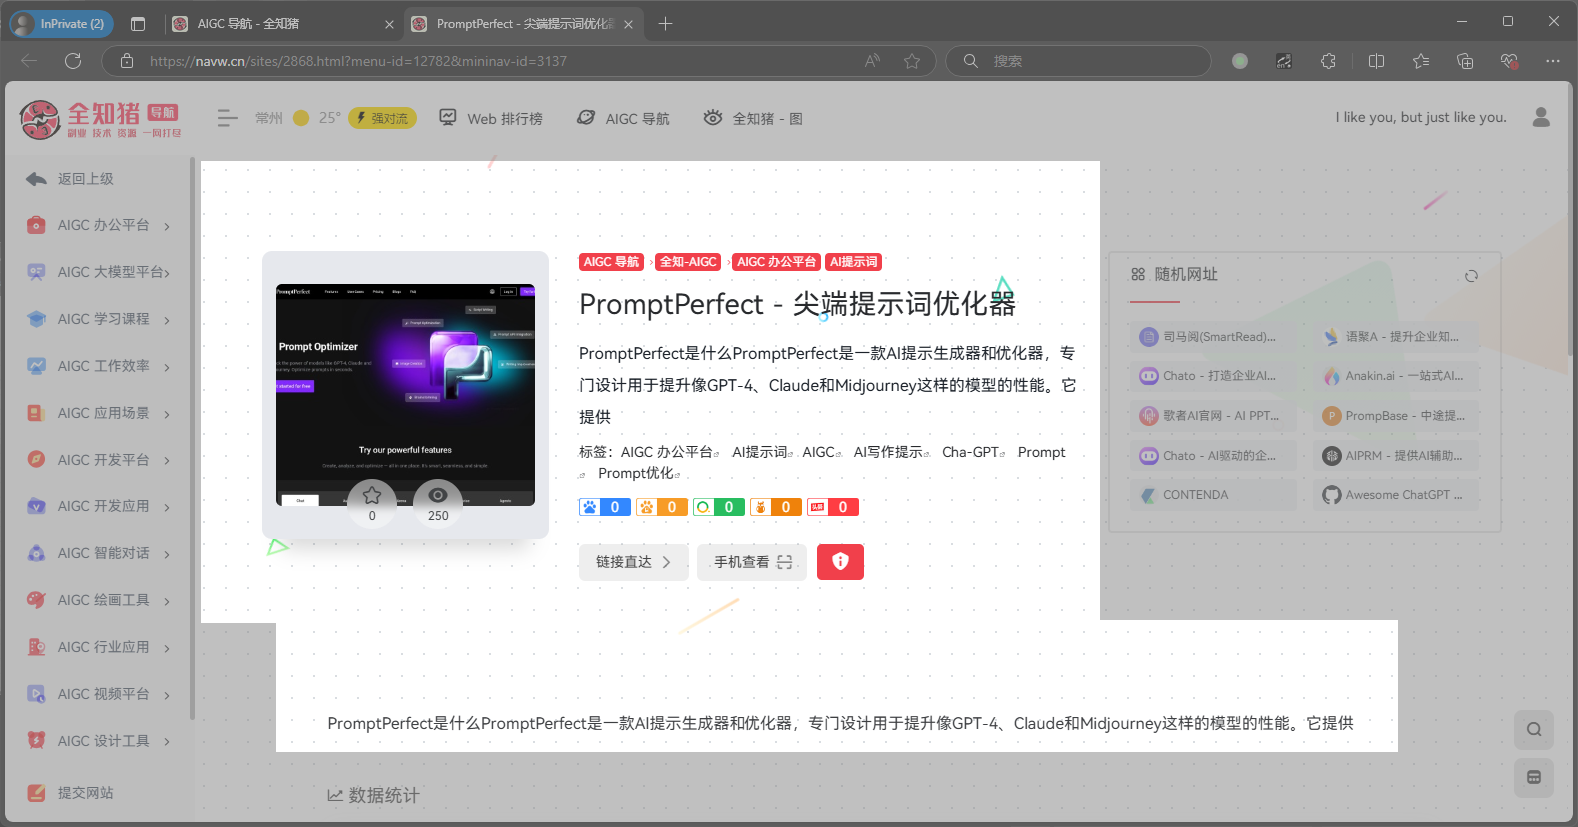
Task: Open read aloud icon in address bar
Action: pyautogui.click(x=872, y=61)
